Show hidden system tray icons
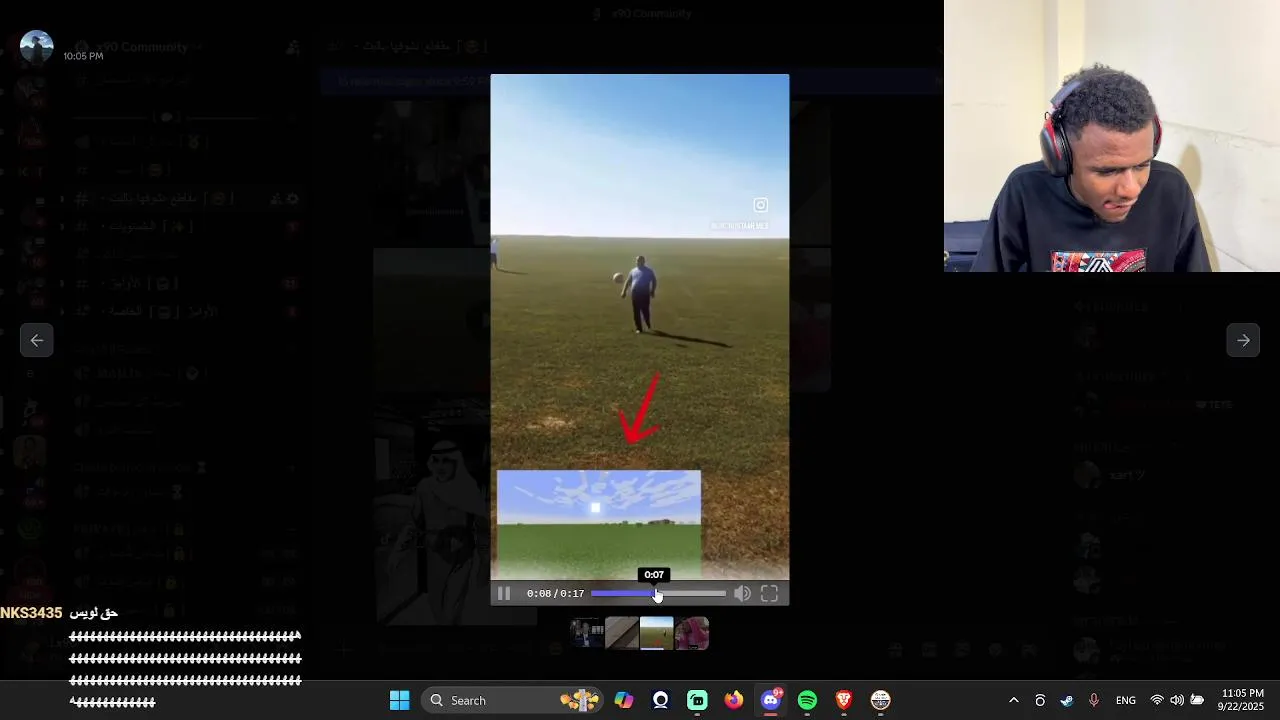The width and height of the screenshot is (1280, 720). (x=1013, y=700)
